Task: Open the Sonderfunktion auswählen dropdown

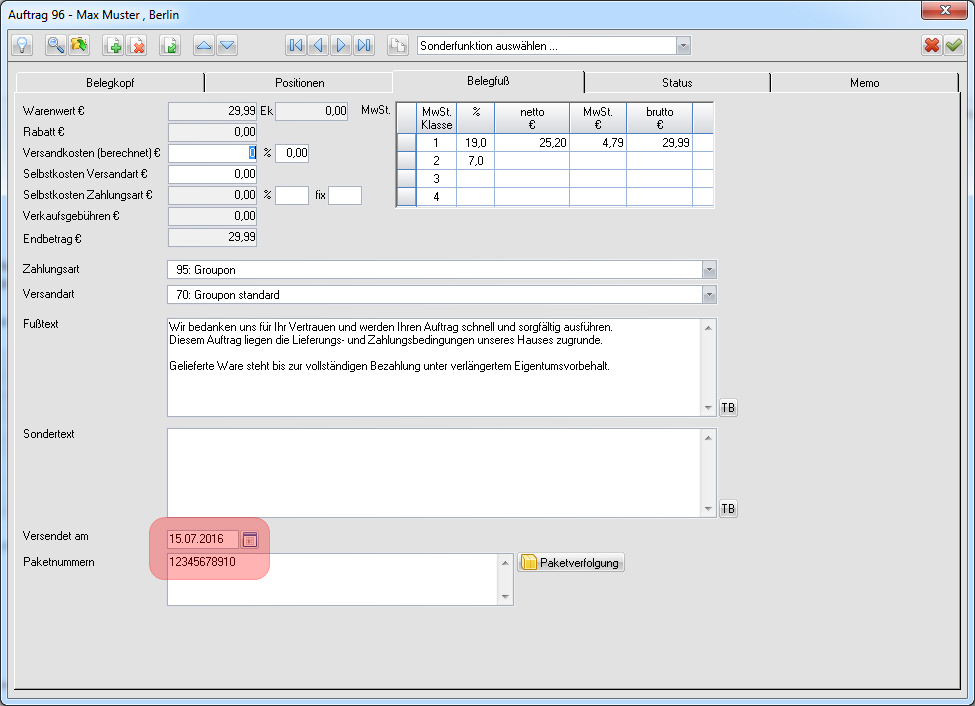Action: point(683,45)
